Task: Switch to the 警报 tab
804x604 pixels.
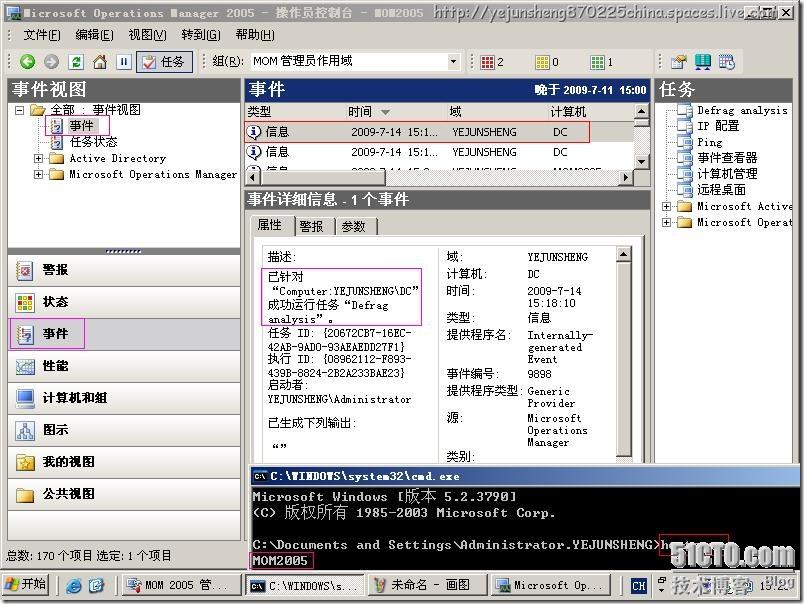Action: (x=313, y=226)
